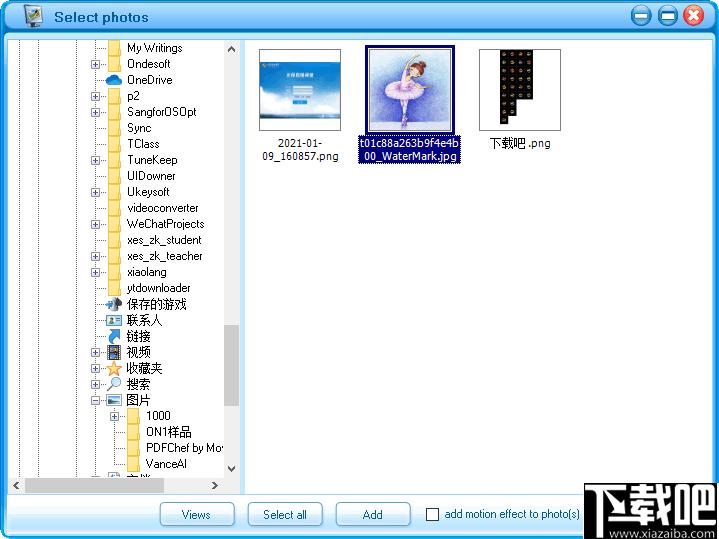Click the Sync folder icon
This screenshot has width=719, height=539.
[114, 128]
